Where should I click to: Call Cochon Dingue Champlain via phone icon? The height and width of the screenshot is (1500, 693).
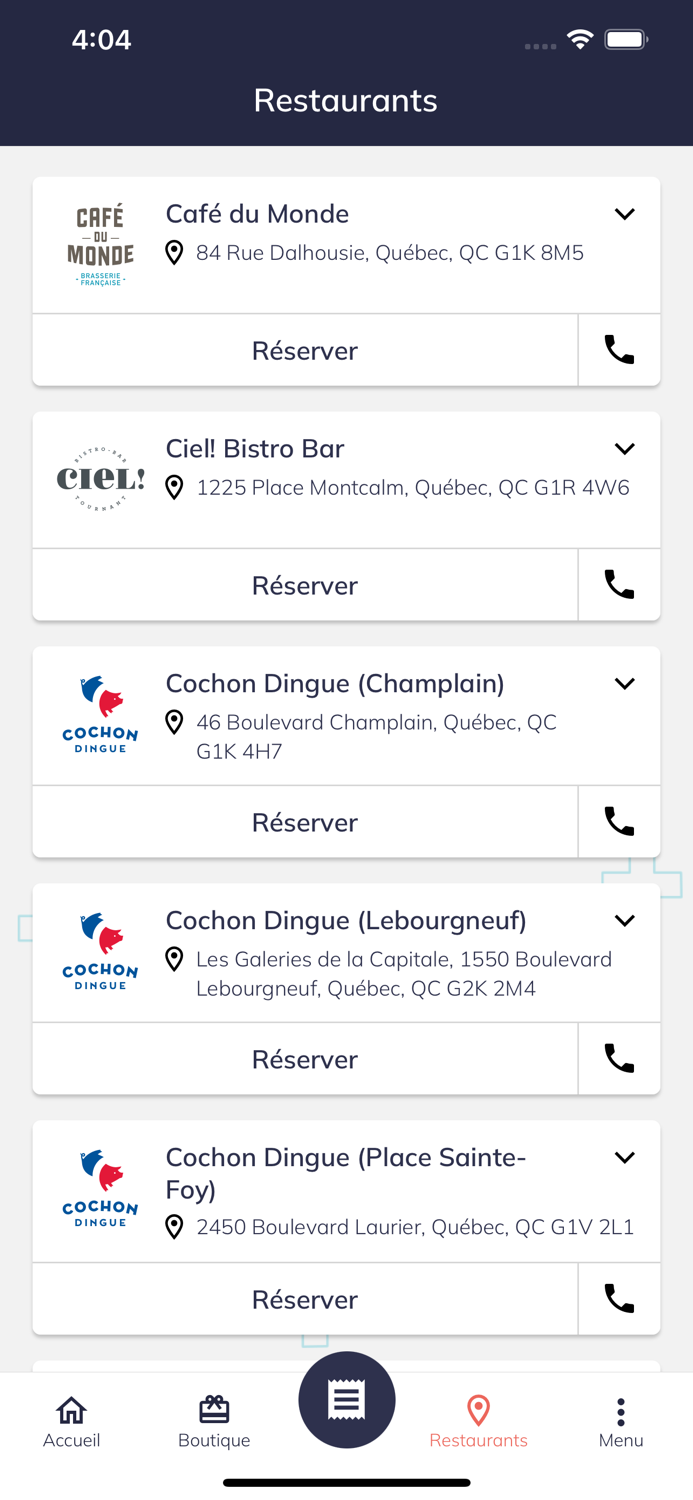619,821
